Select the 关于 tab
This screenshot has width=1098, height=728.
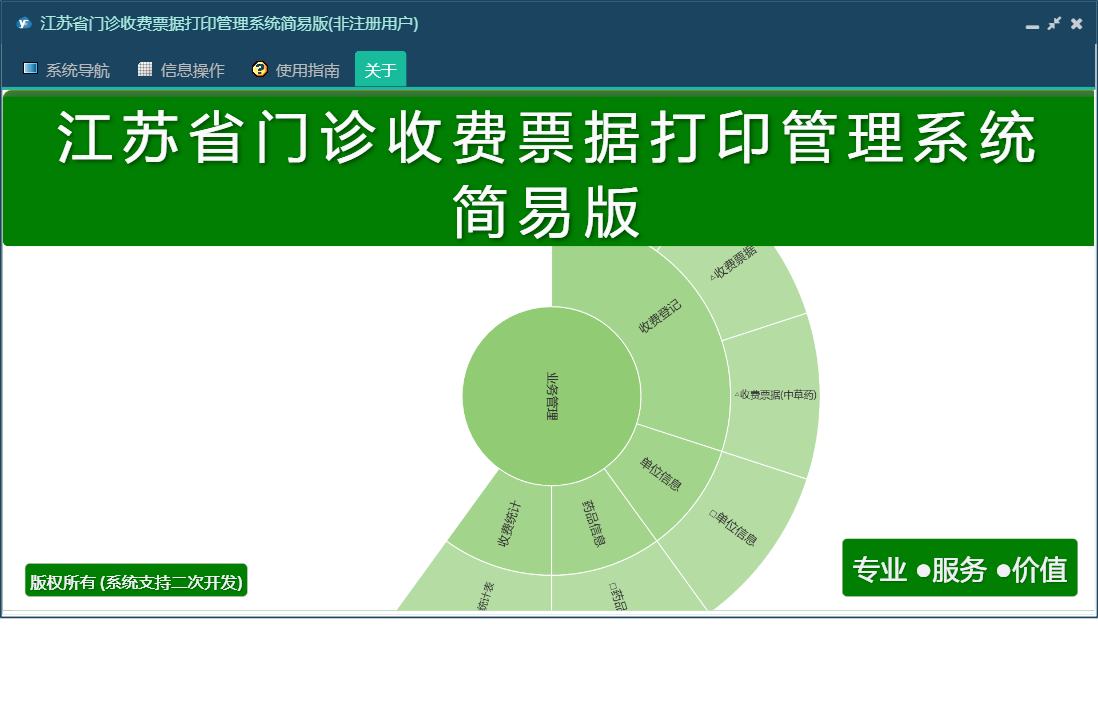[x=380, y=70]
